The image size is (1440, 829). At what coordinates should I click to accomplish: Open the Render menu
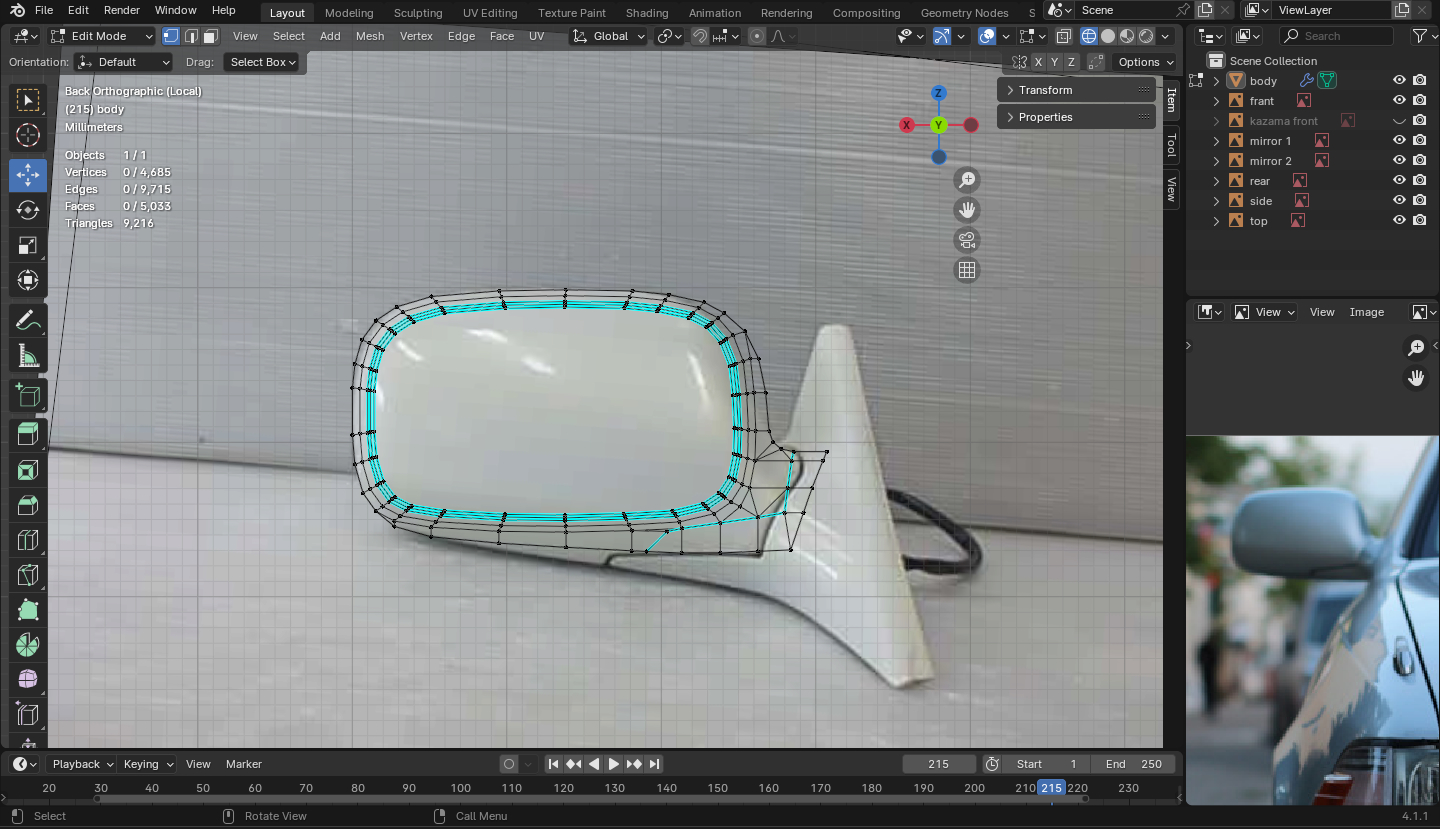(122, 10)
